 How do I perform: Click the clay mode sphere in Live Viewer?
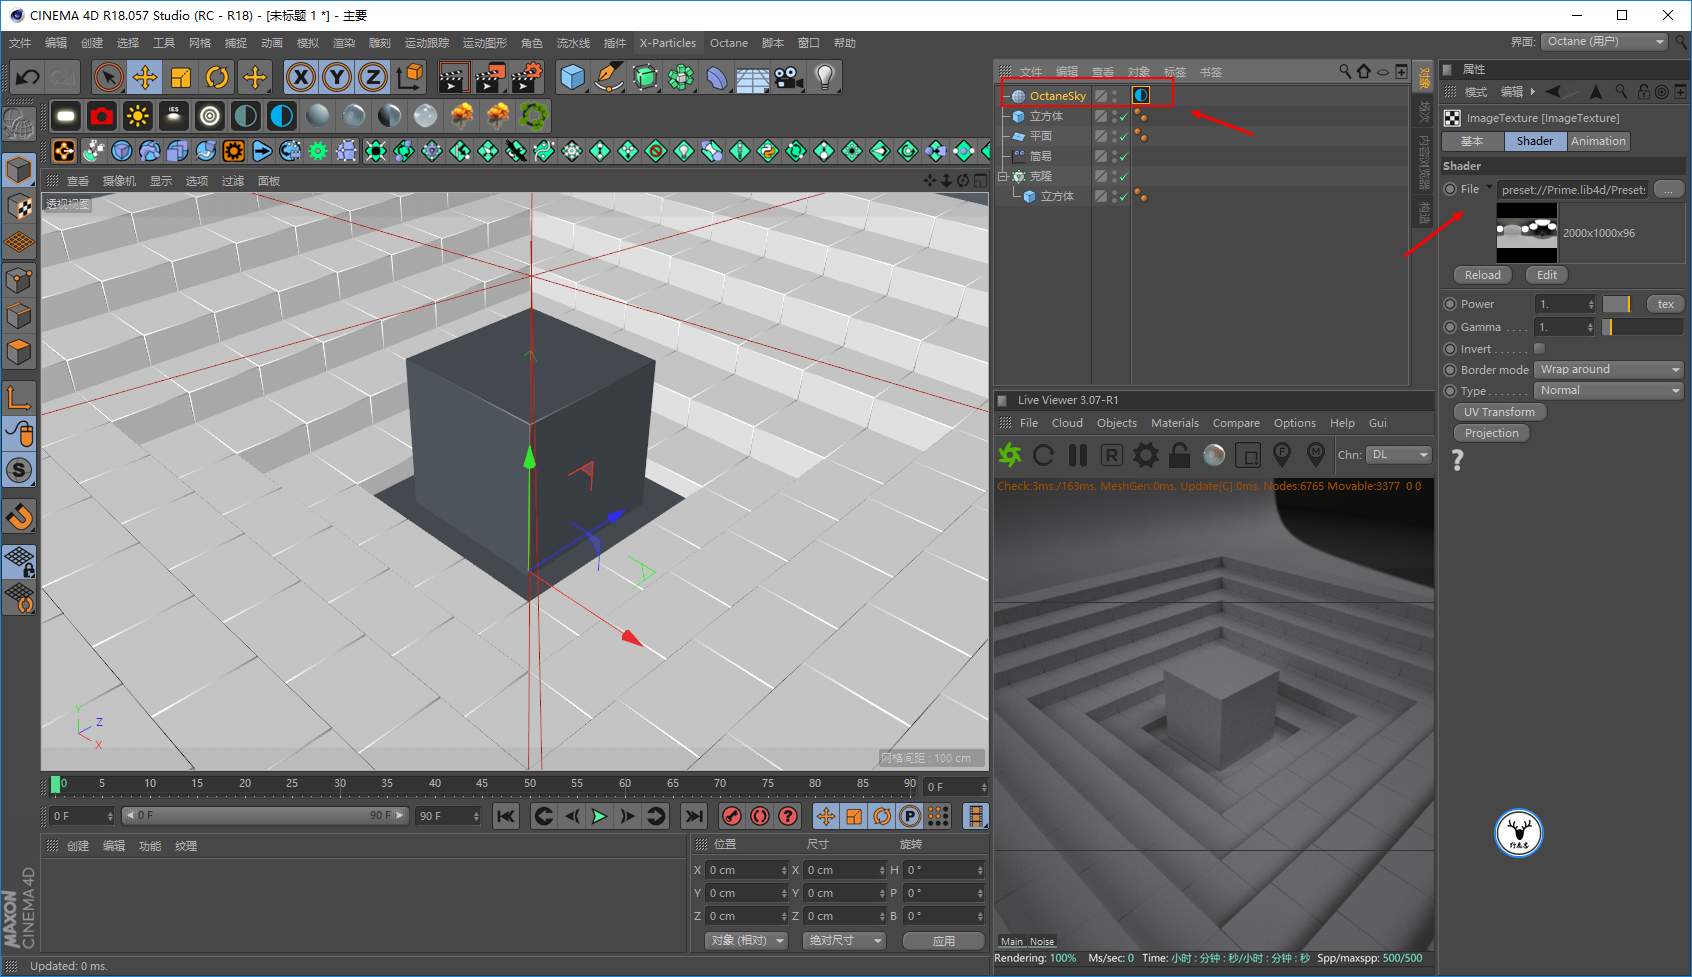[x=1214, y=455]
